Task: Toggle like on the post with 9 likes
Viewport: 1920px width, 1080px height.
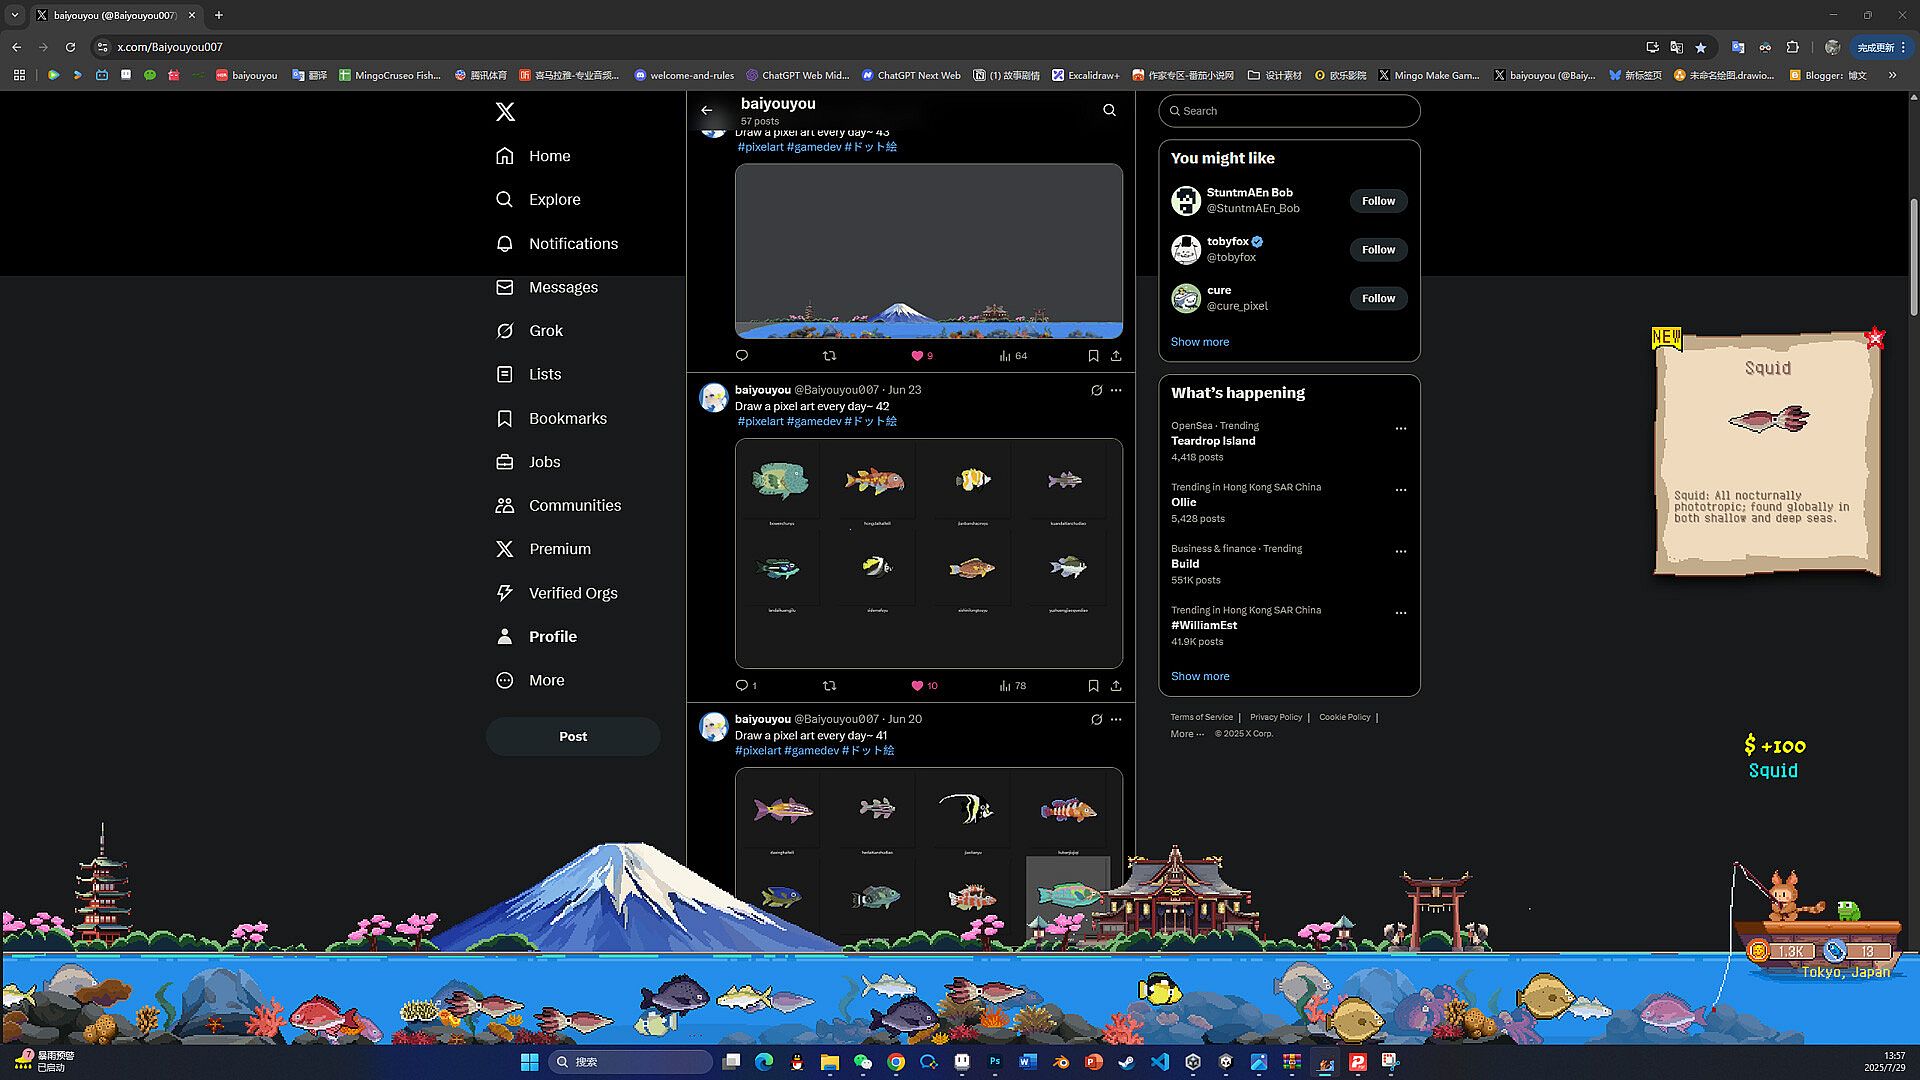Action: tap(917, 356)
